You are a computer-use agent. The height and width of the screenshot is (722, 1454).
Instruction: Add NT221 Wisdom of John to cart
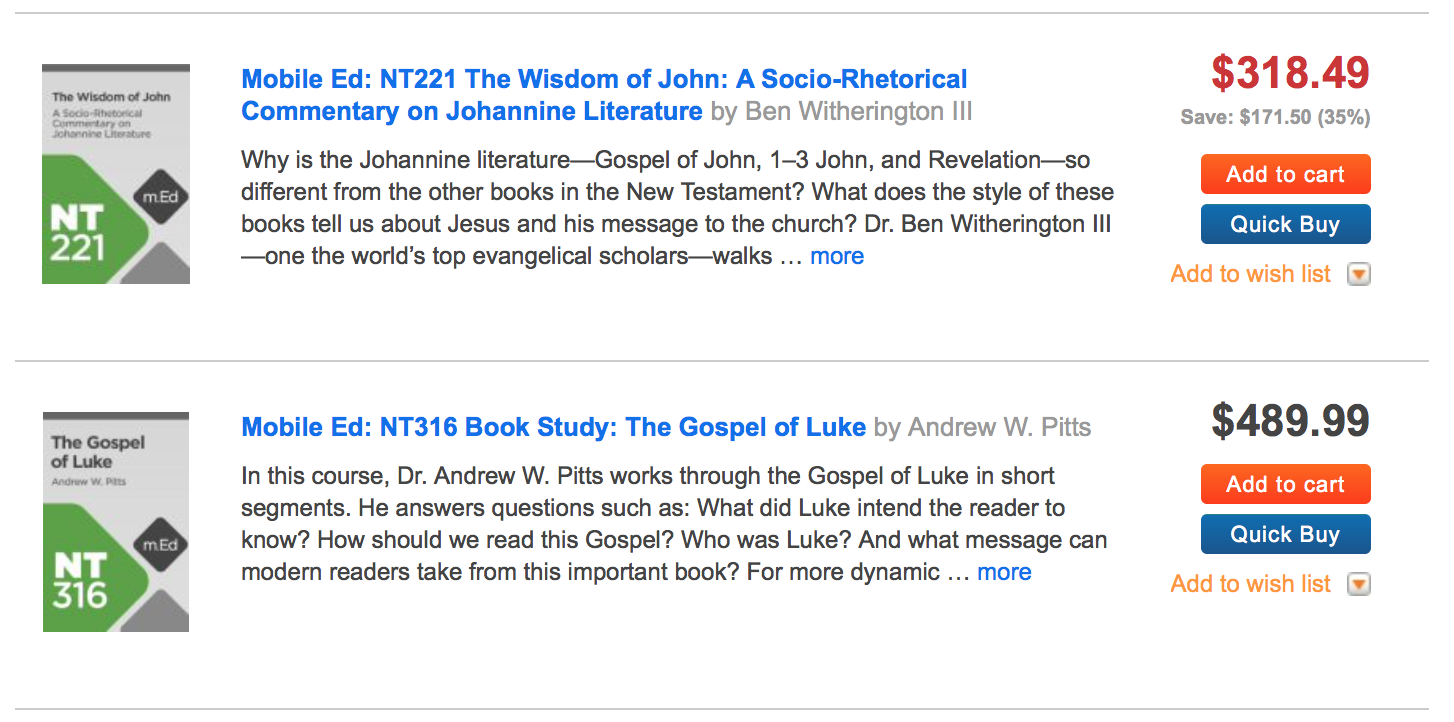1285,174
